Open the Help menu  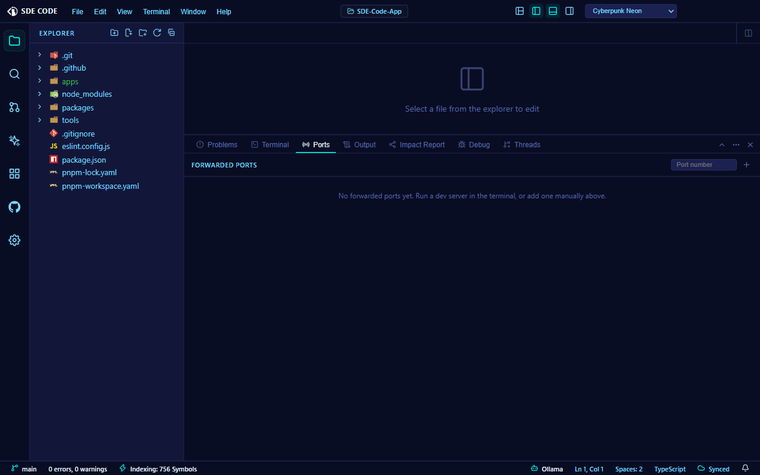tap(223, 12)
